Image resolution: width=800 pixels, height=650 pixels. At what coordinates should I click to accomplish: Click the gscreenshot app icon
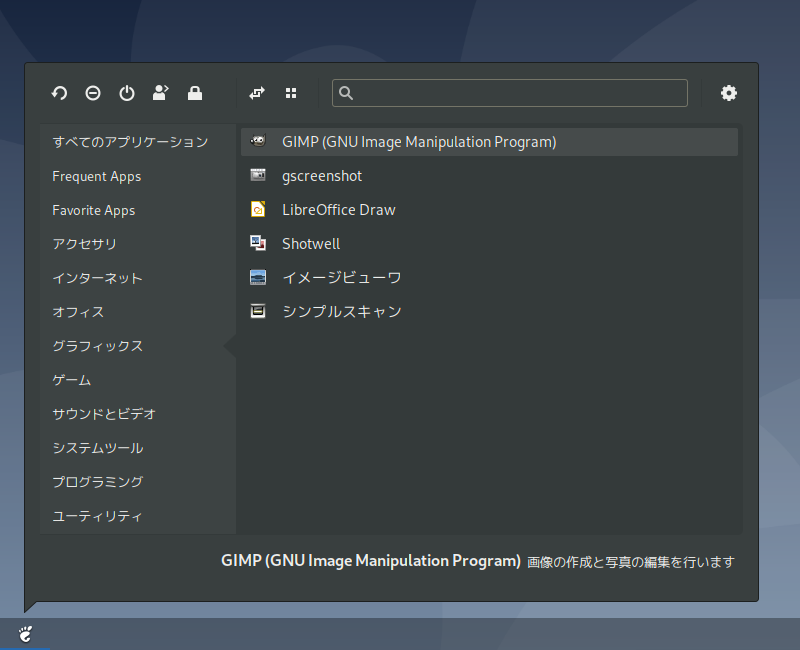tap(258, 175)
